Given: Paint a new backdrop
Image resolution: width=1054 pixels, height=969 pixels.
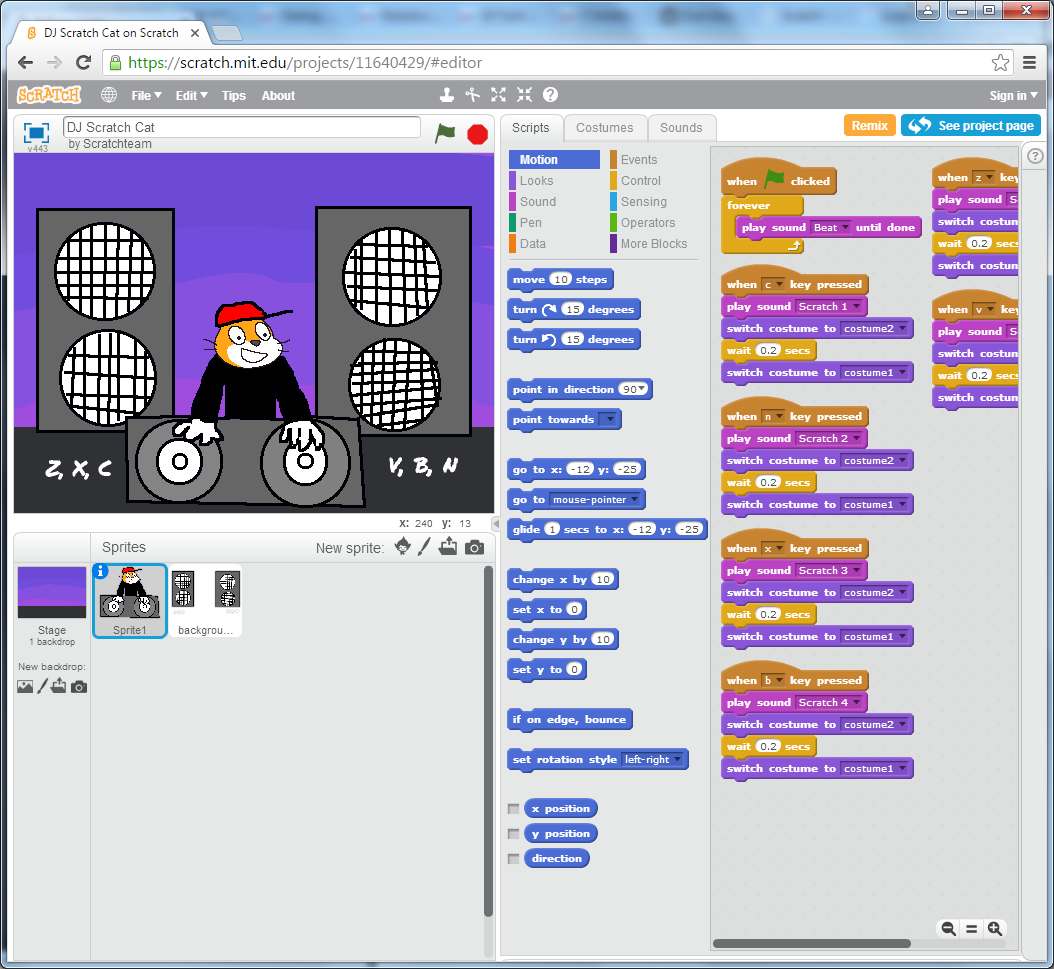Looking at the screenshot, I should [42, 686].
